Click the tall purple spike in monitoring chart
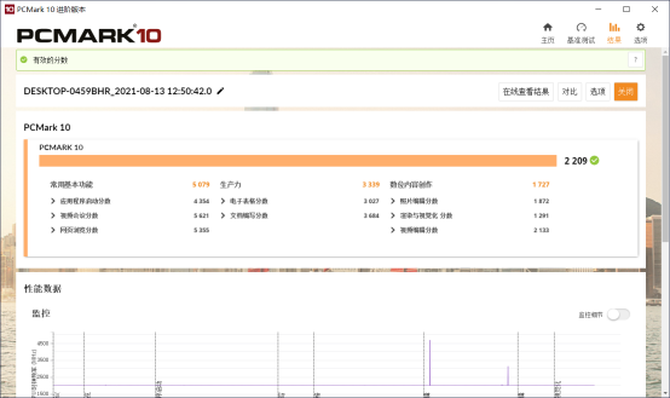Viewport: 670px width, 398px height. [x=430, y=363]
